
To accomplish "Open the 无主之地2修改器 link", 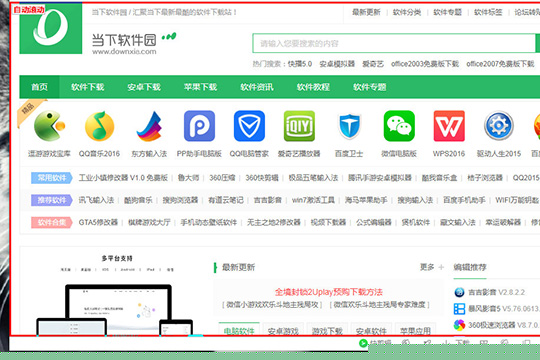I will coord(274,223).
